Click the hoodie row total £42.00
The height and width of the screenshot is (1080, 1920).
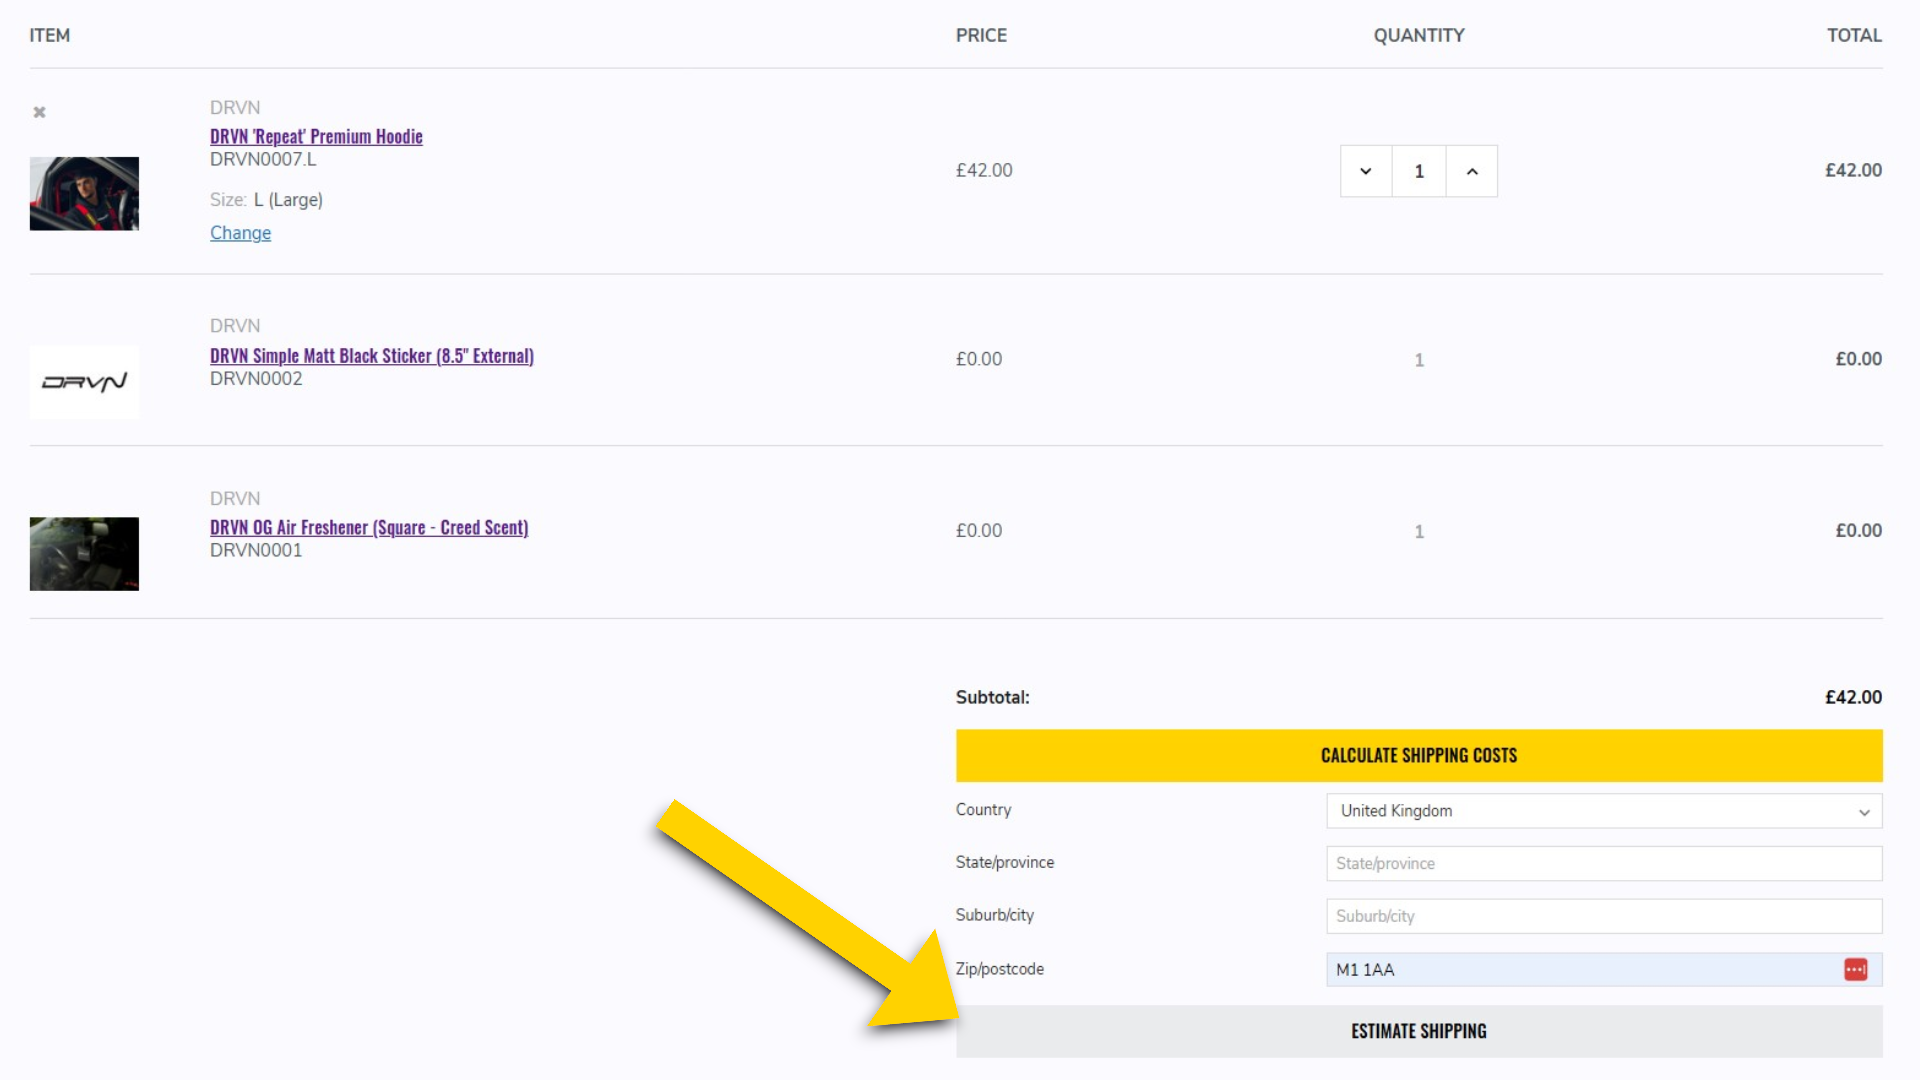[1853, 170]
